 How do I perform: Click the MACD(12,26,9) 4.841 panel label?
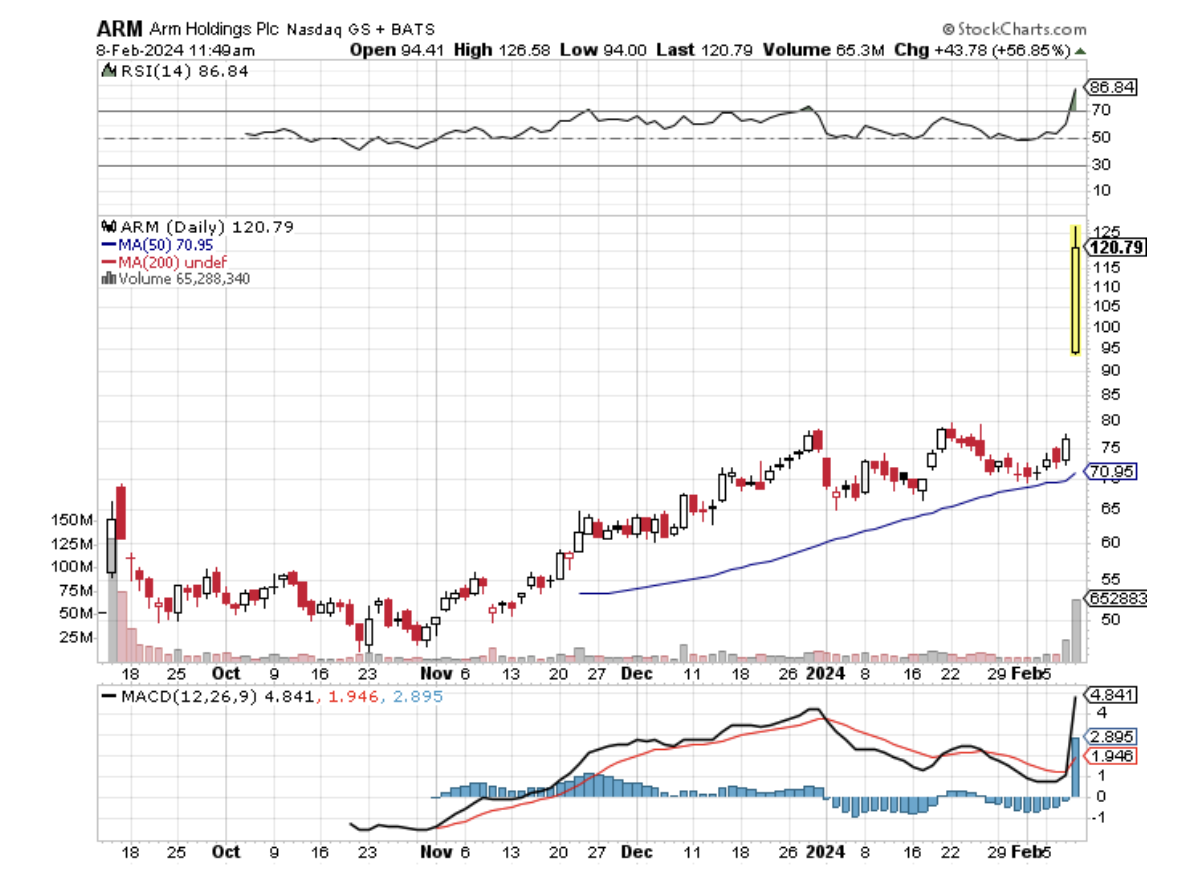pos(217,697)
